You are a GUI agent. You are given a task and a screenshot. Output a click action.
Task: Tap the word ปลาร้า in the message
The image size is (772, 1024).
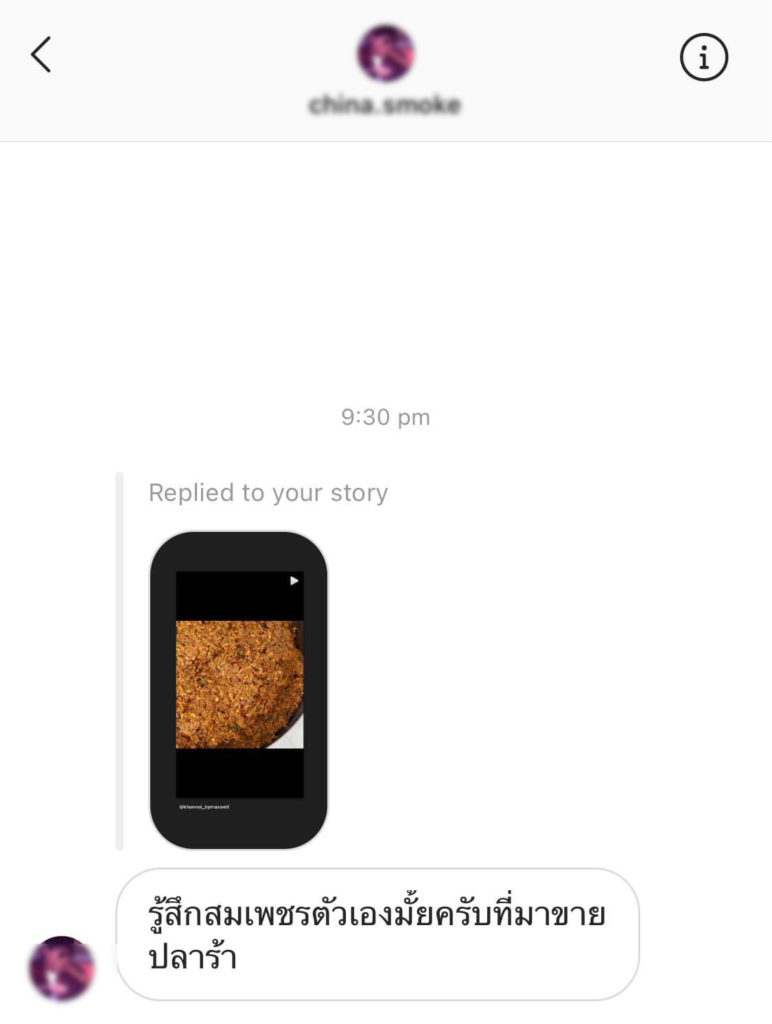[x=193, y=958]
